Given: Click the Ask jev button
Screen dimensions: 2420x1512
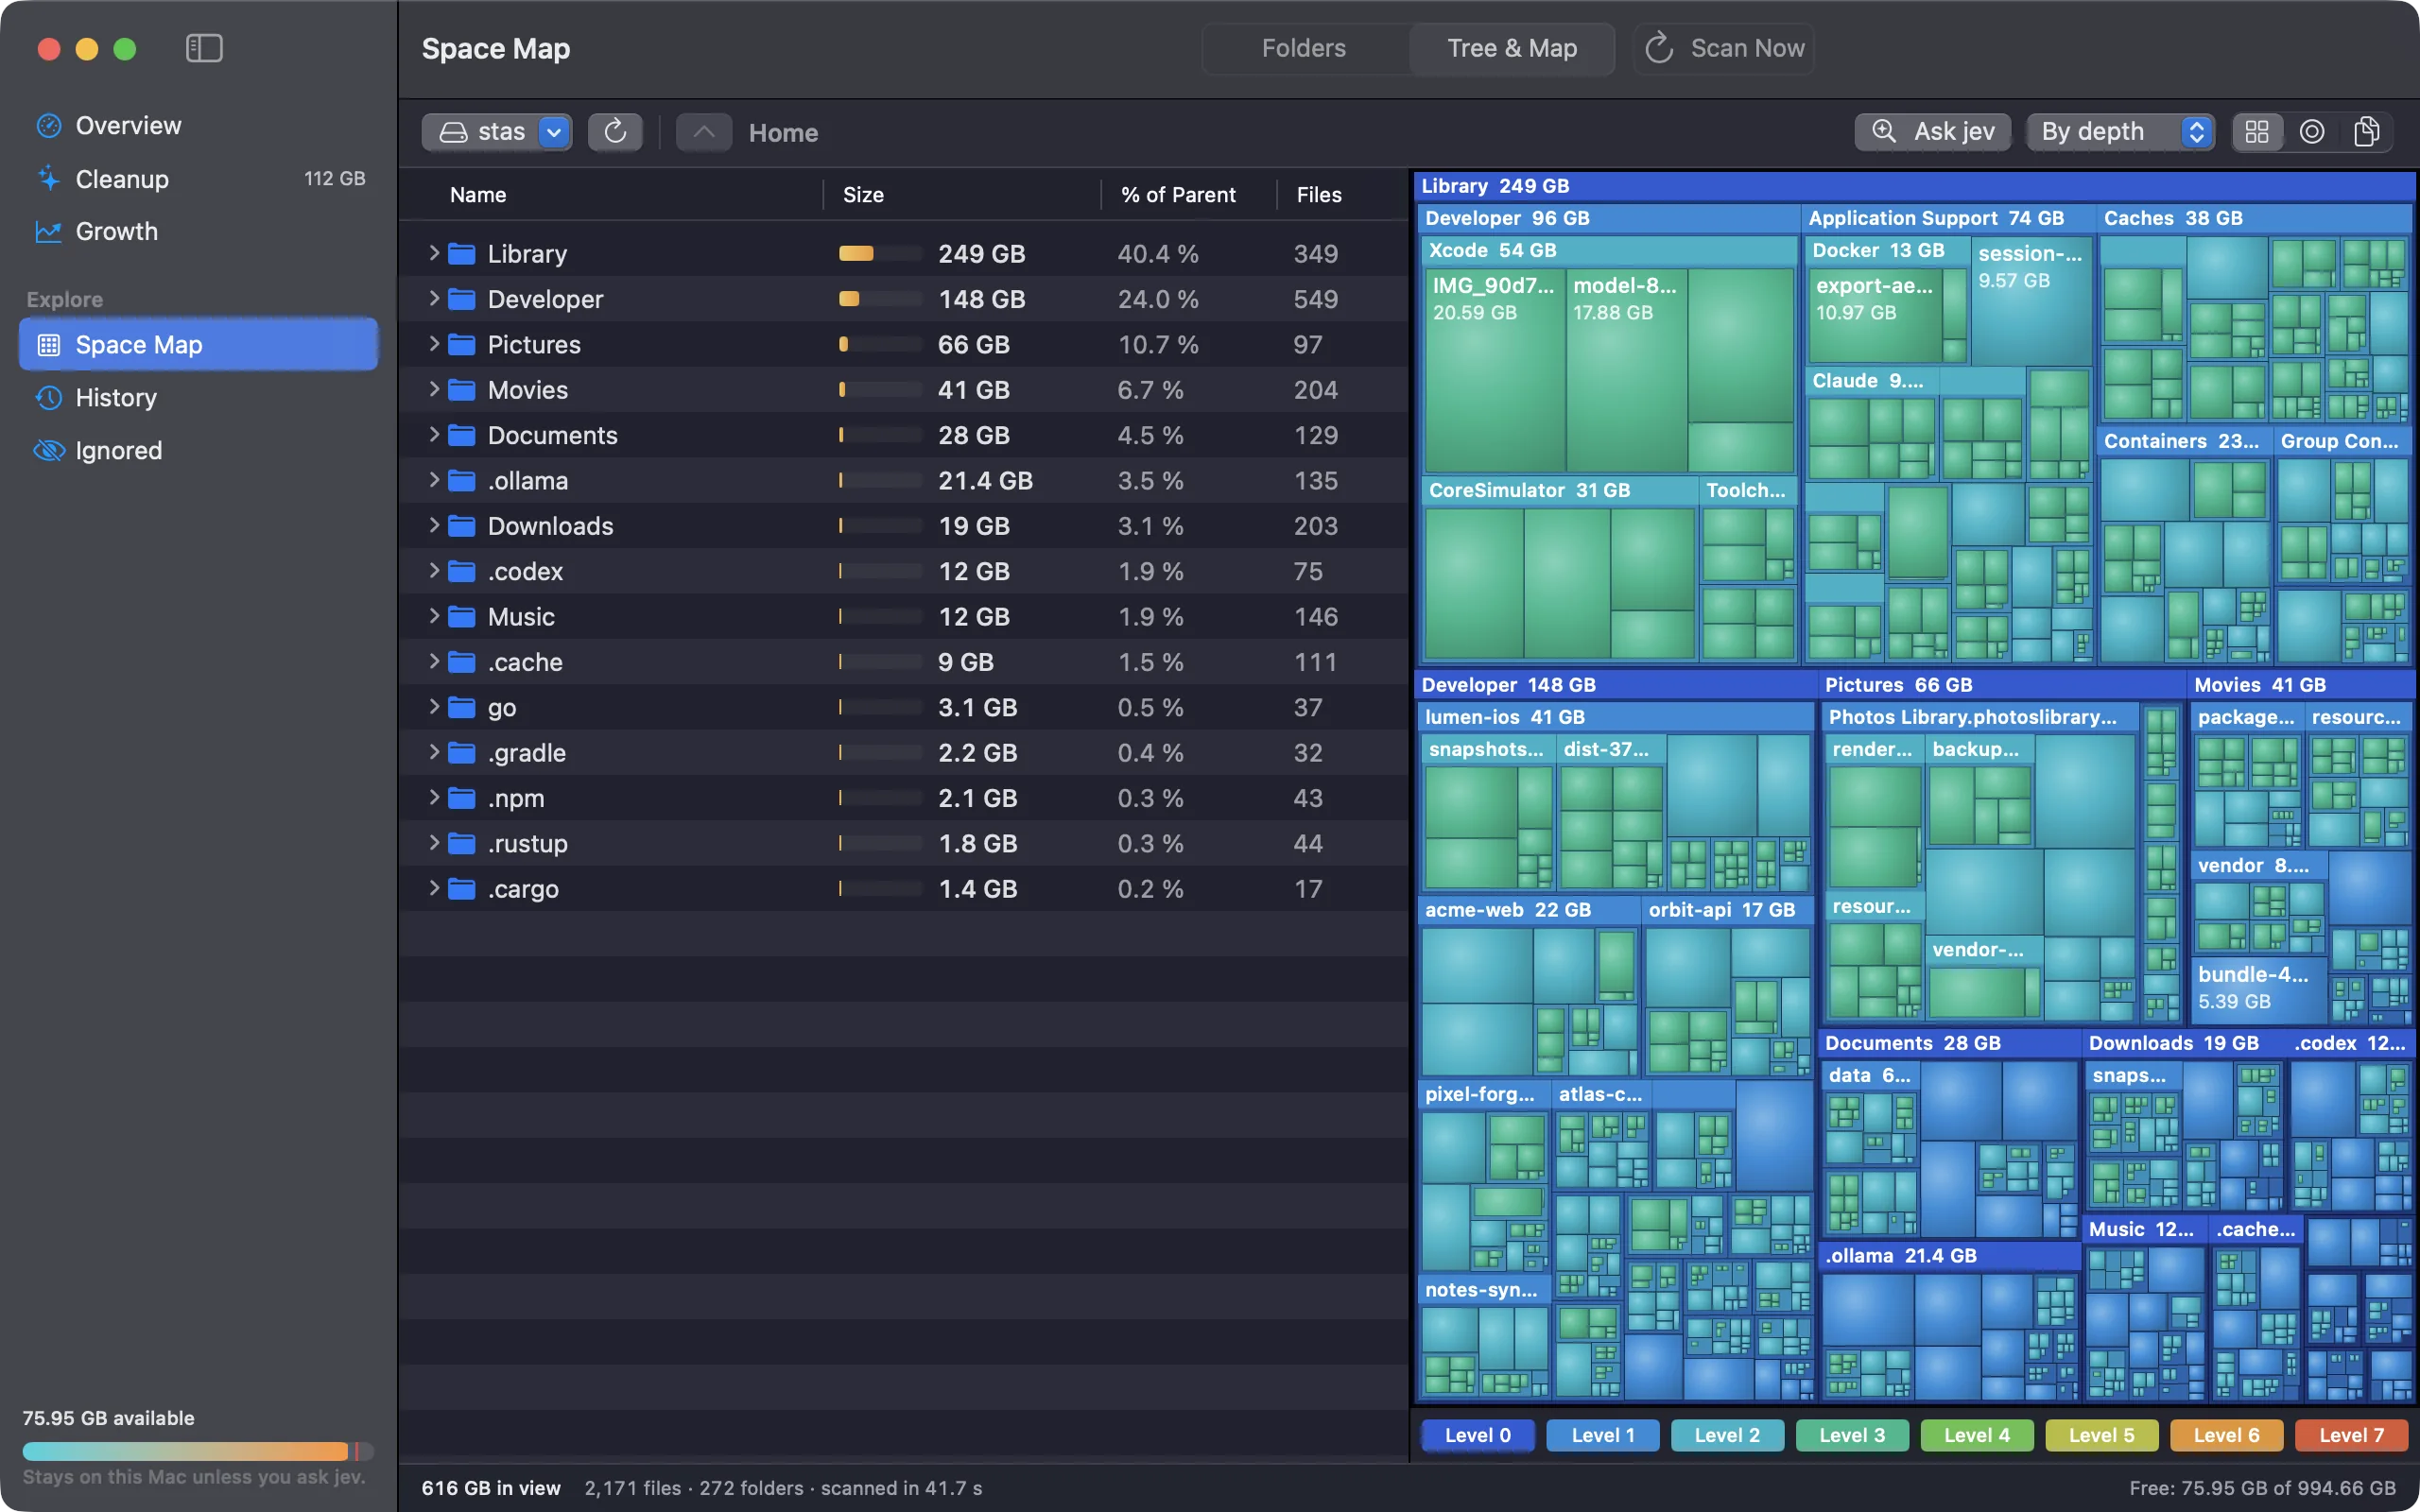Looking at the screenshot, I should (1933, 132).
